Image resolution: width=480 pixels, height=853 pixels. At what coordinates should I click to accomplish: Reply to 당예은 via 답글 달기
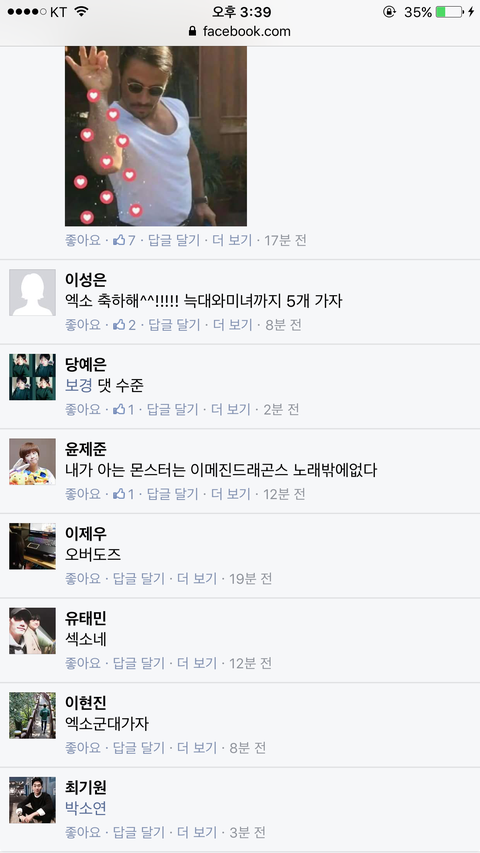(173, 409)
